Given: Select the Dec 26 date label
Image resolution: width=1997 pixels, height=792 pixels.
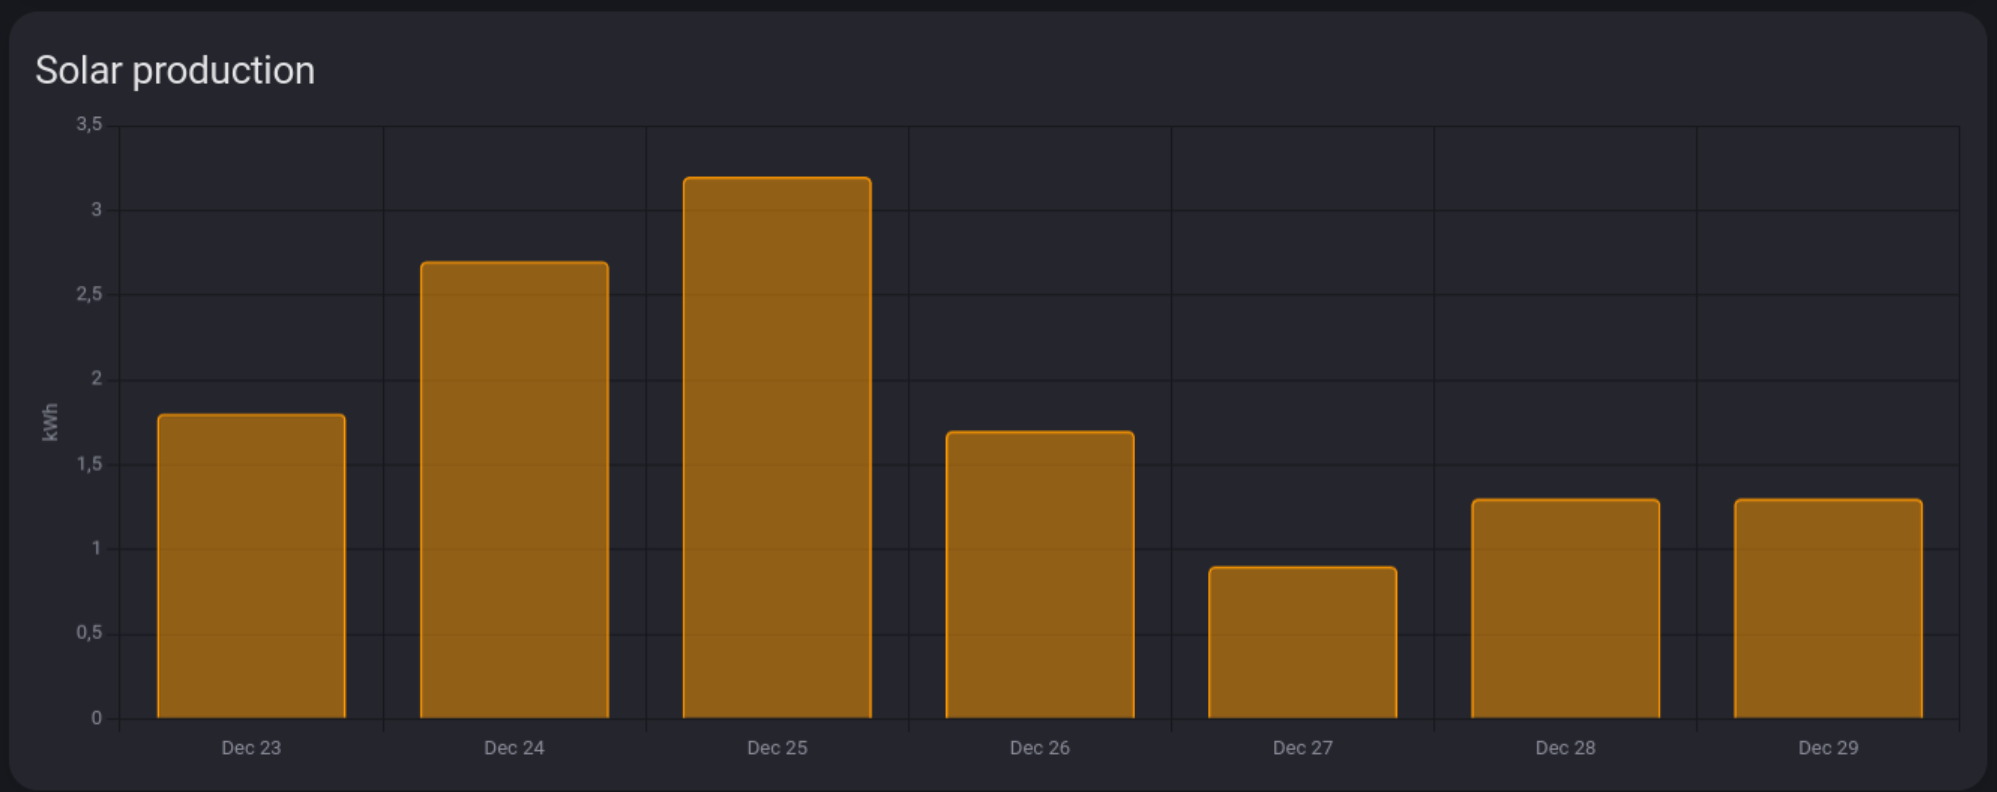Looking at the screenshot, I should 1040,748.
